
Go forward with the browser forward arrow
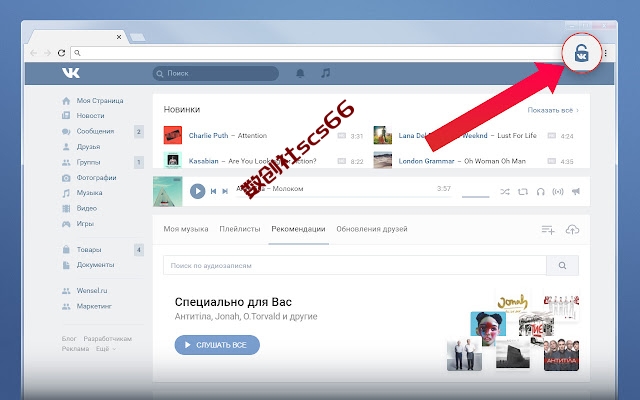pos(47,53)
